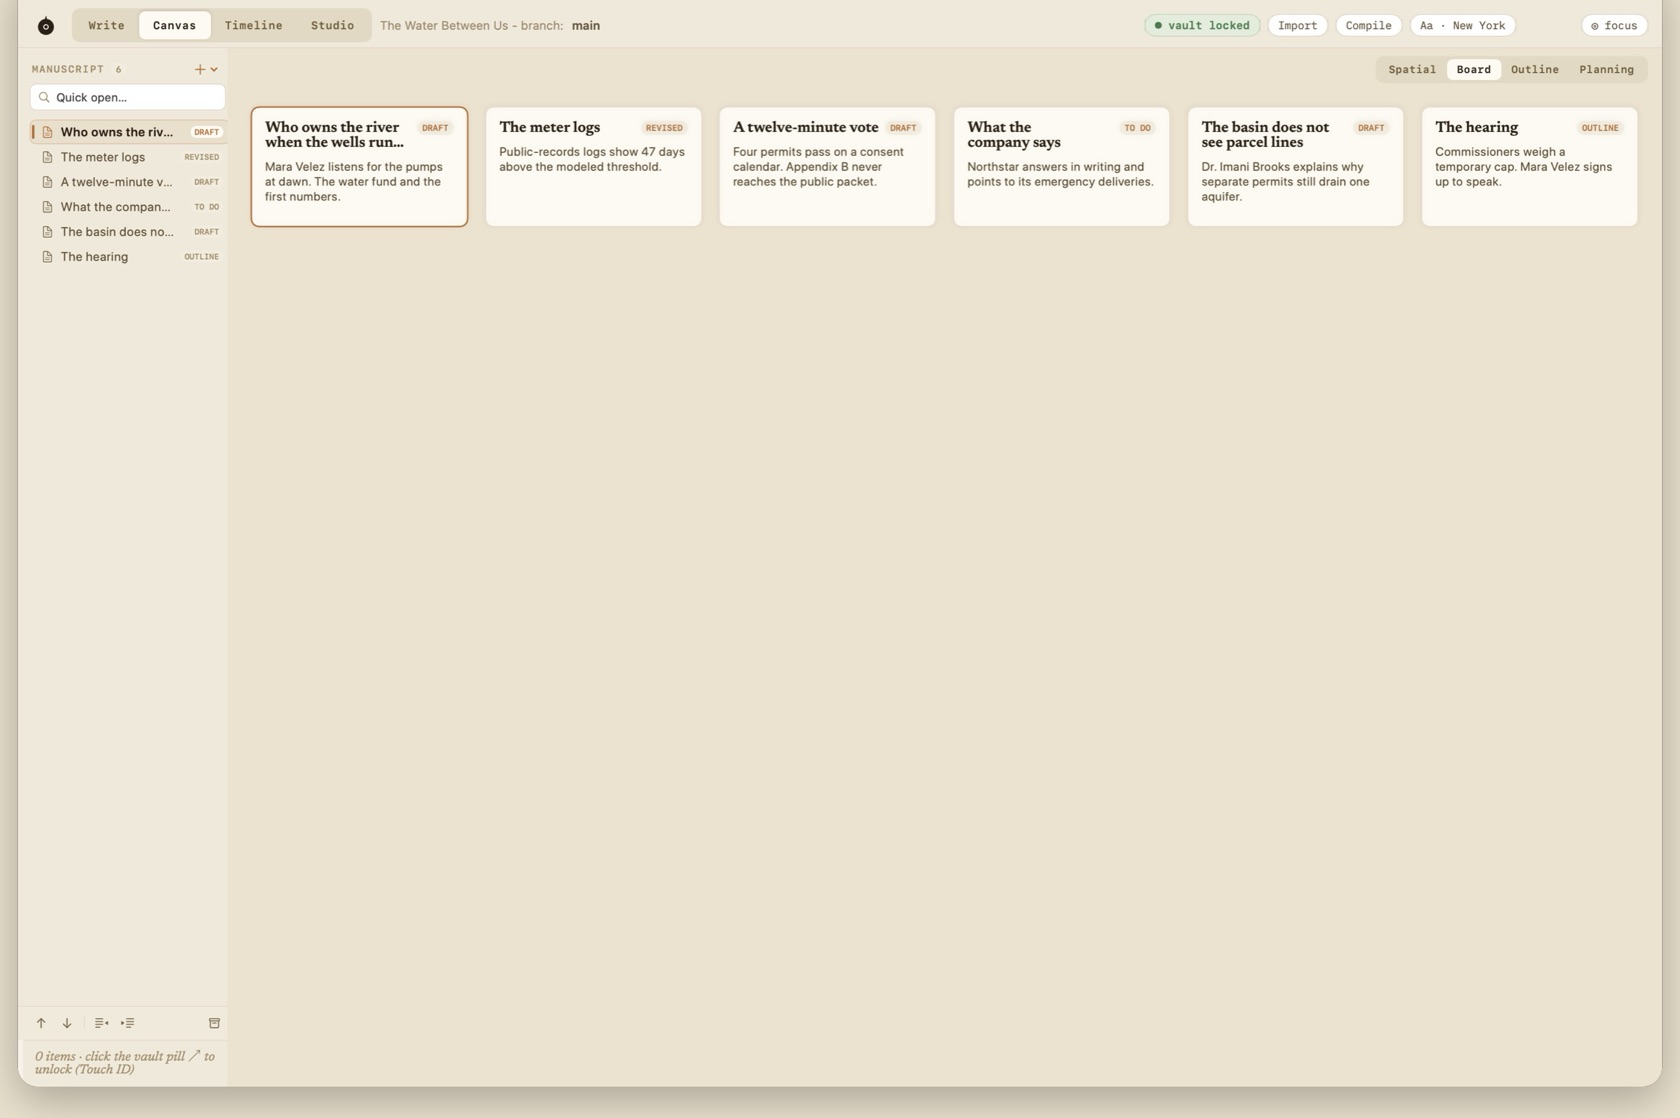Switch to the Timeline tab
This screenshot has height=1118, width=1680.
pos(253,26)
